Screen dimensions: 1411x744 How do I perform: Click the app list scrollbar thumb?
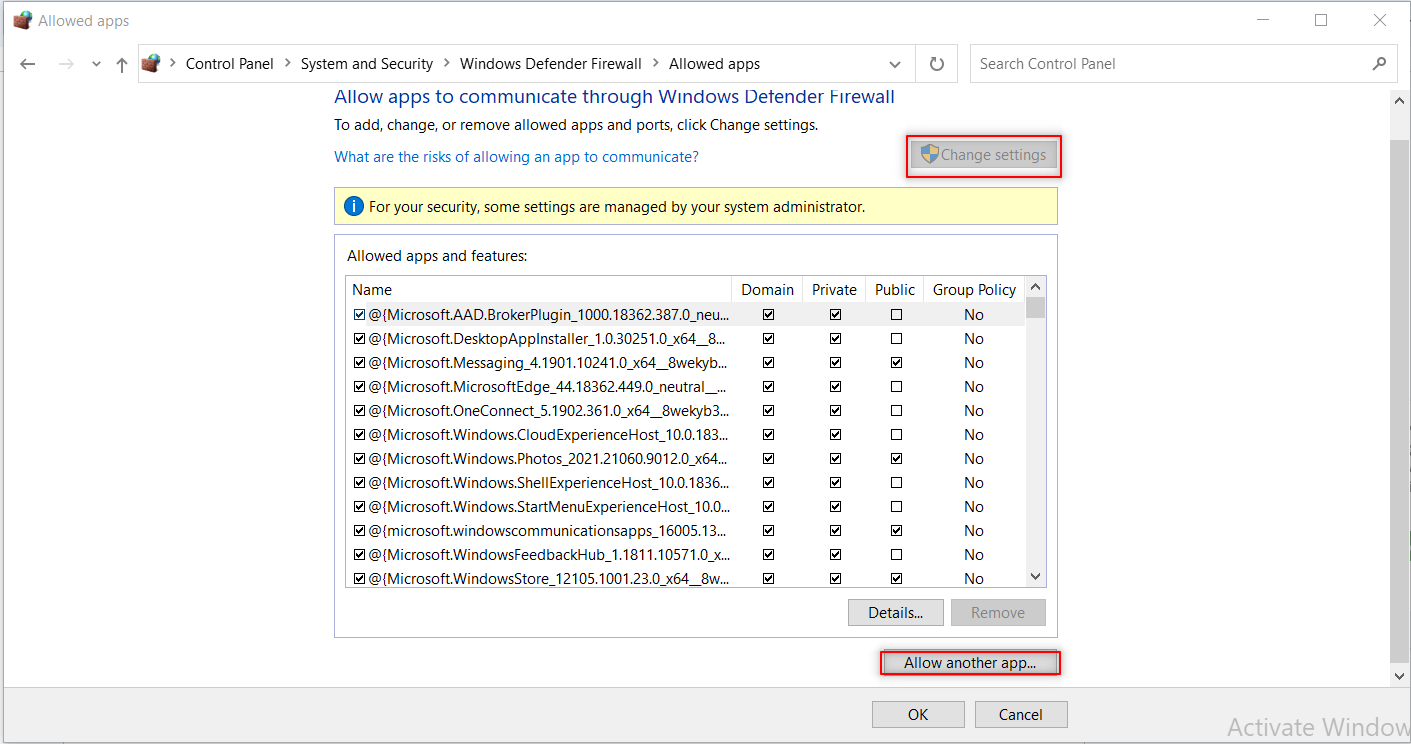coord(1035,307)
